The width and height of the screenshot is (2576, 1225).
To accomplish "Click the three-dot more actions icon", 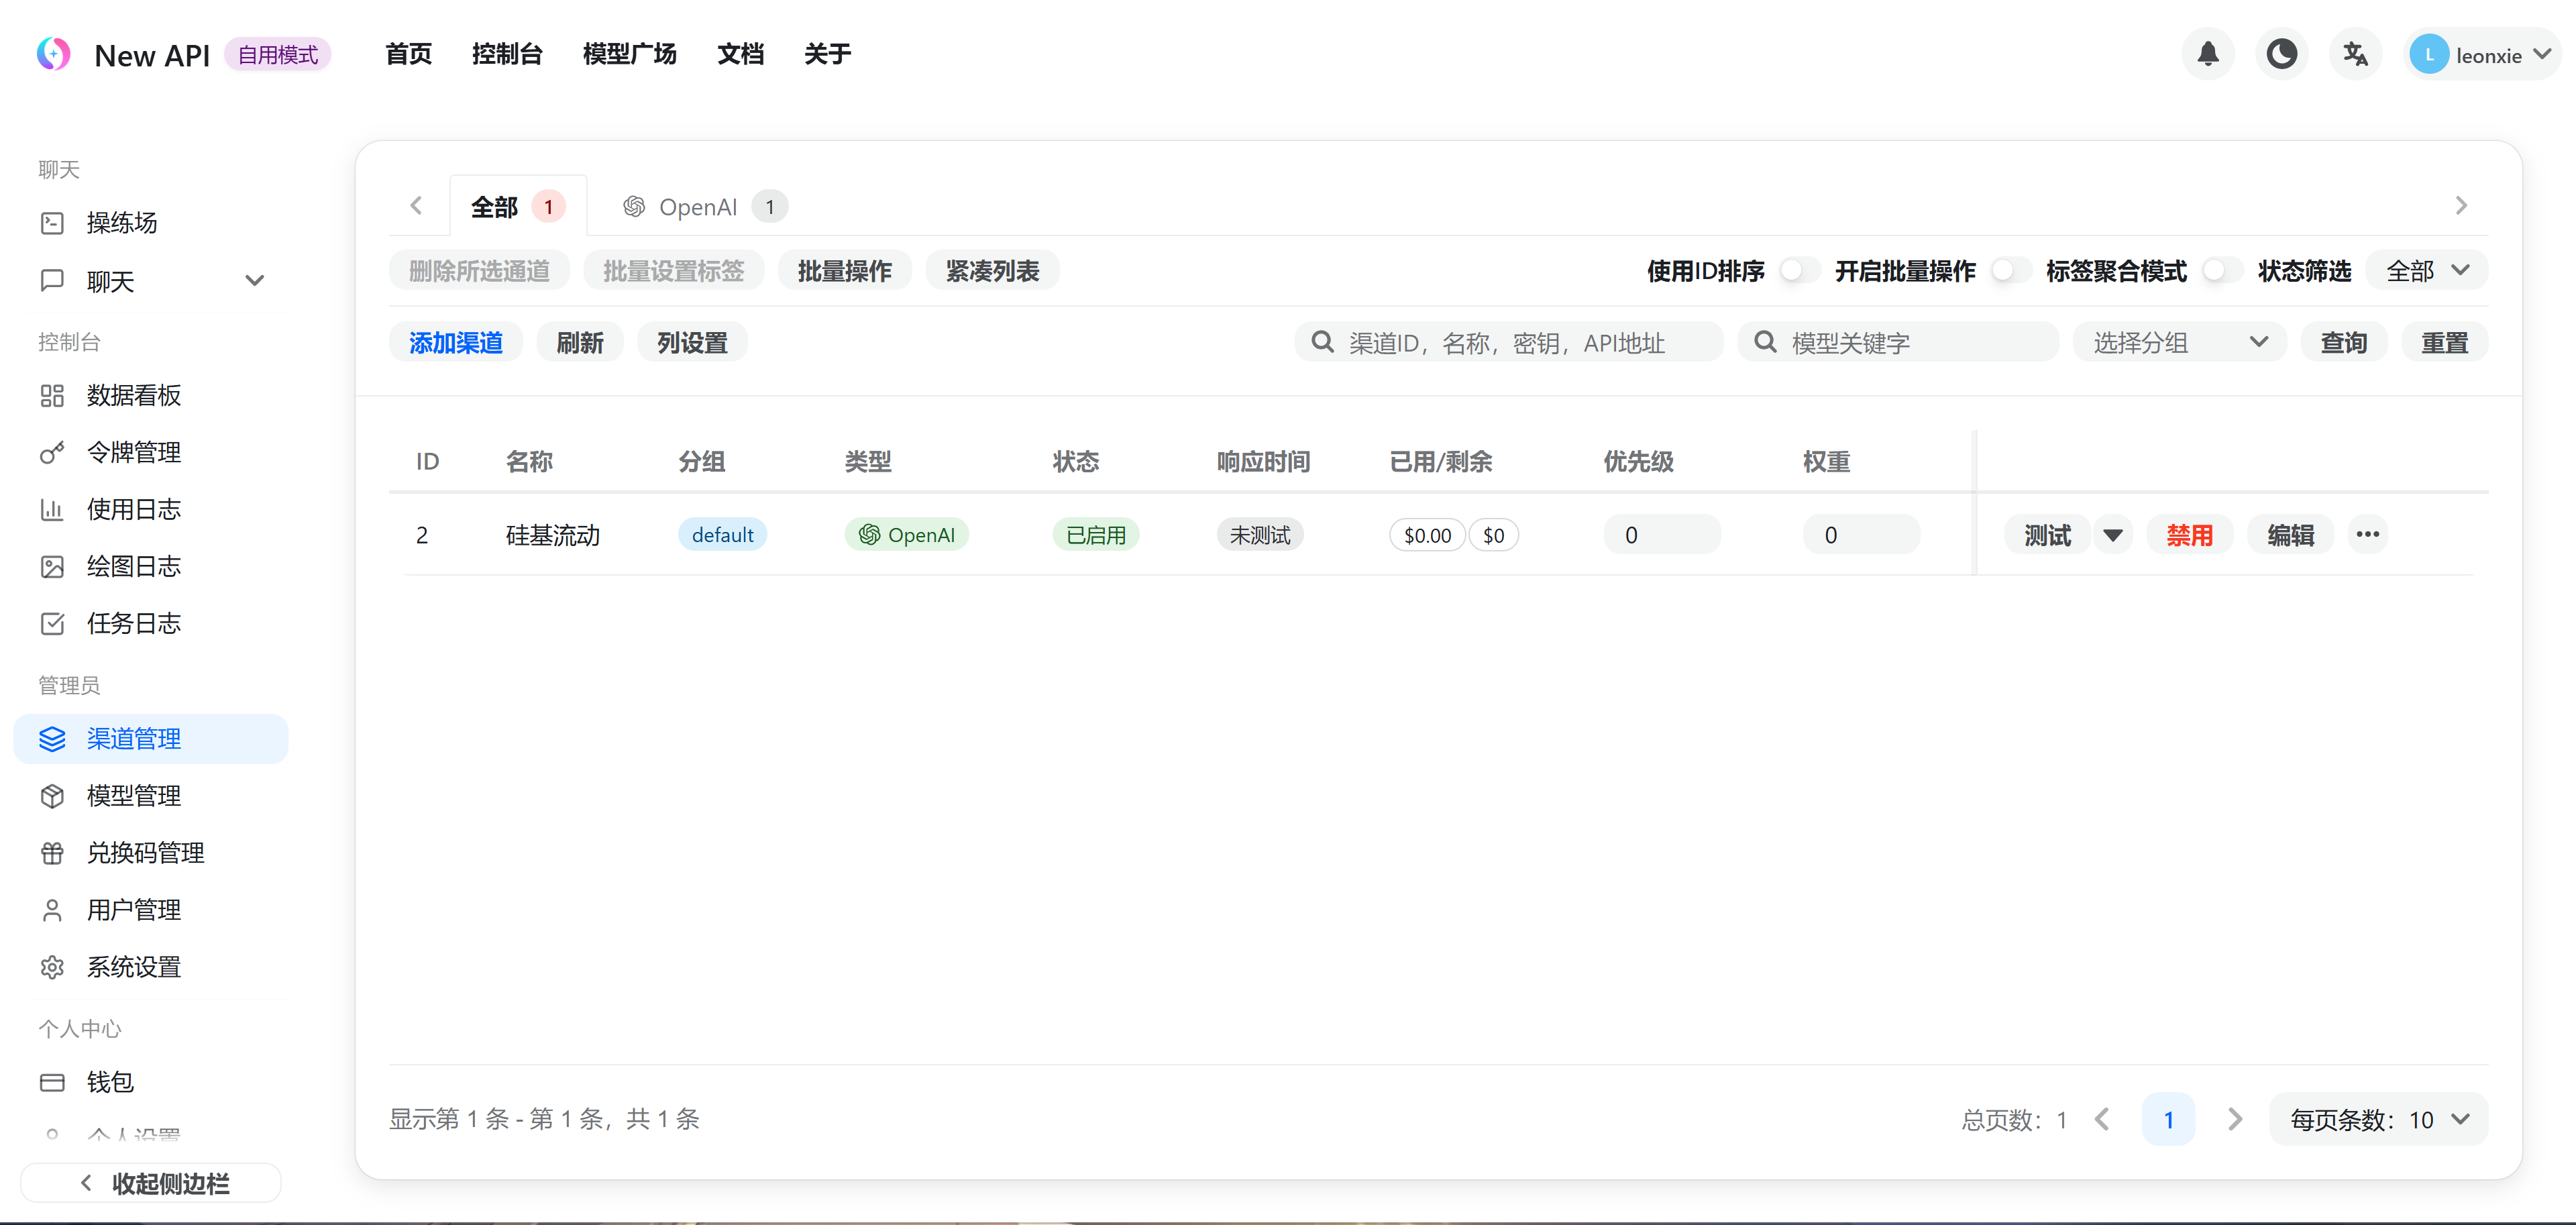I will 2367,534.
